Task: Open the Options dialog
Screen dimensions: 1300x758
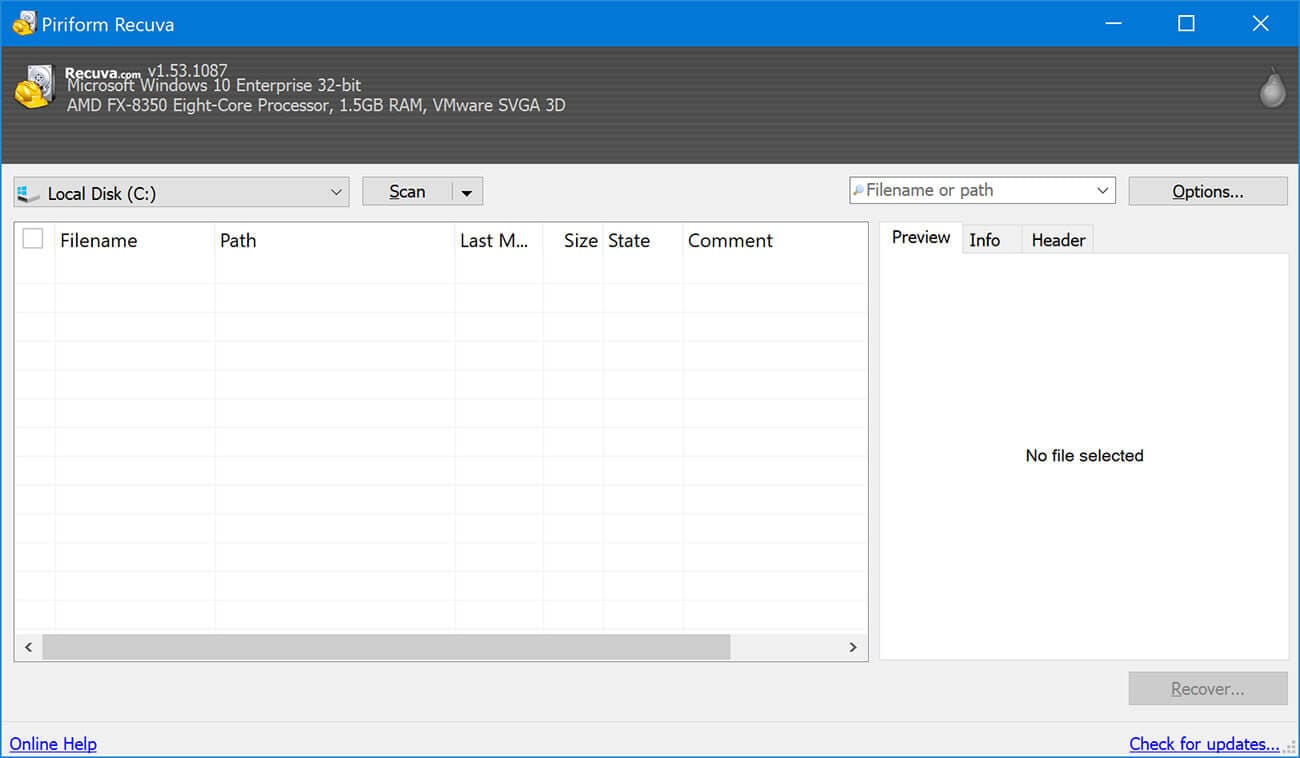Action: [x=1207, y=191]
